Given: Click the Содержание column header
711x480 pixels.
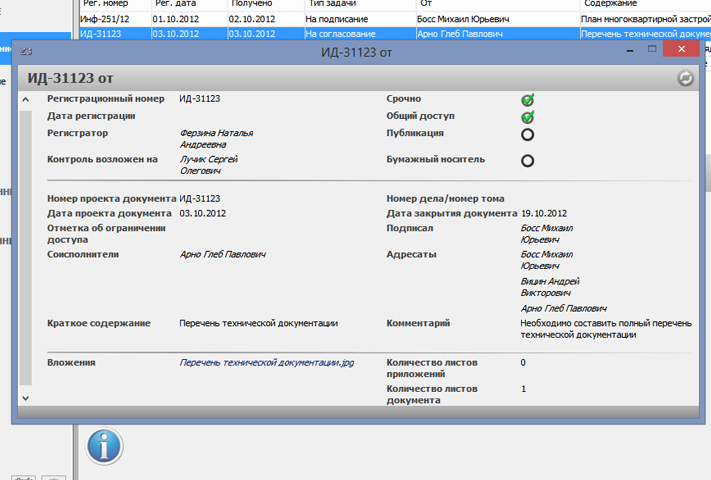Looking at the screenshot, I should tap(610, 4).
